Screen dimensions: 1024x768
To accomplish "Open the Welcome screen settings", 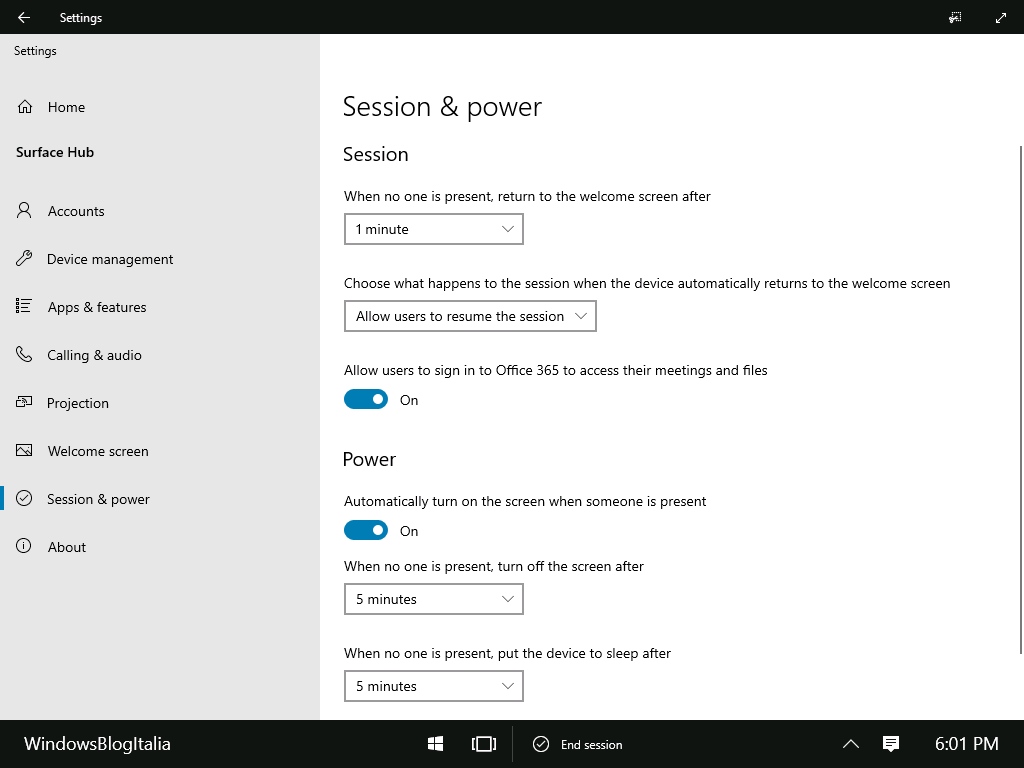I will (x=160, y=451).
